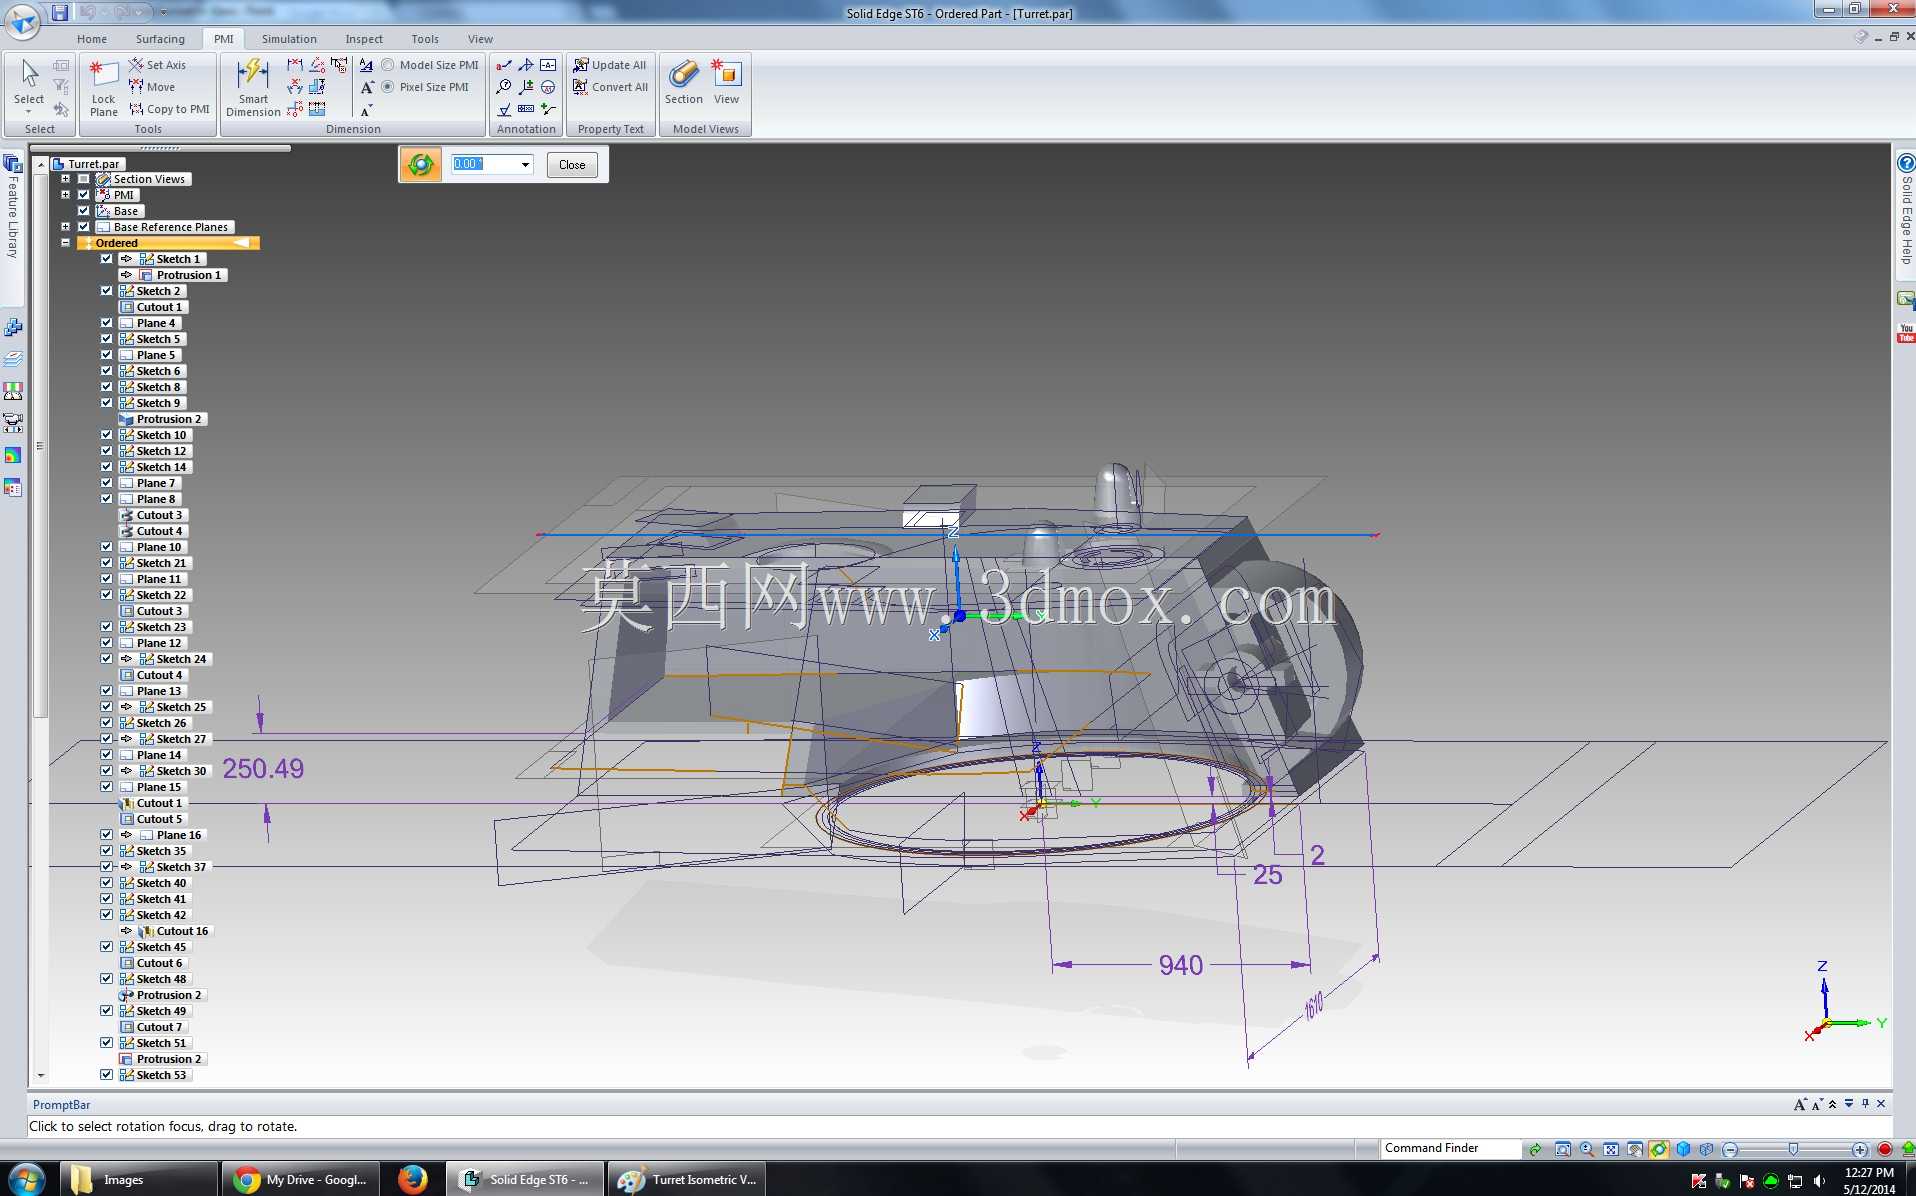Toggle the PMI visibility checkbox

coord(84,195)
